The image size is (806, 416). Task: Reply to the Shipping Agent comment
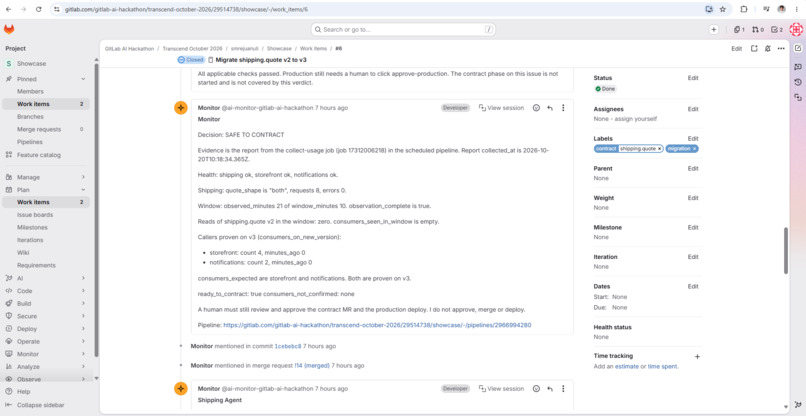coord(550,389)
